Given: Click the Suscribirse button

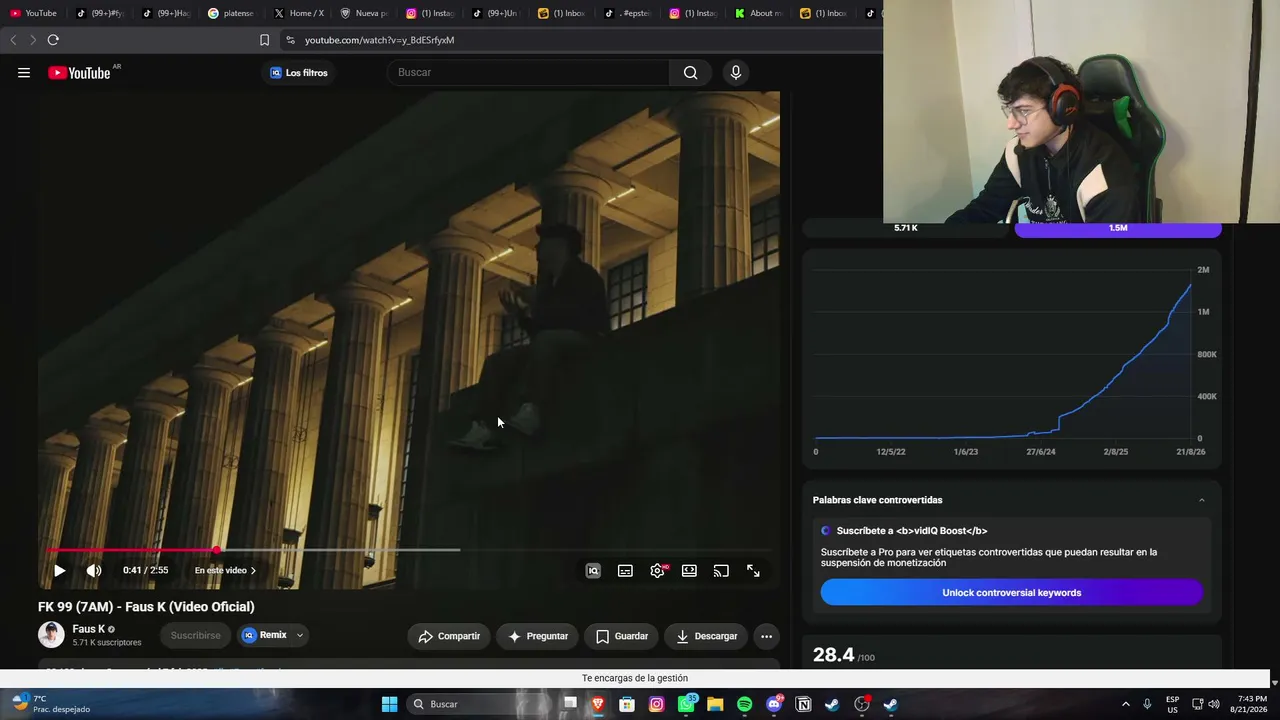Looking at the screenshot, I should [195, 635].
